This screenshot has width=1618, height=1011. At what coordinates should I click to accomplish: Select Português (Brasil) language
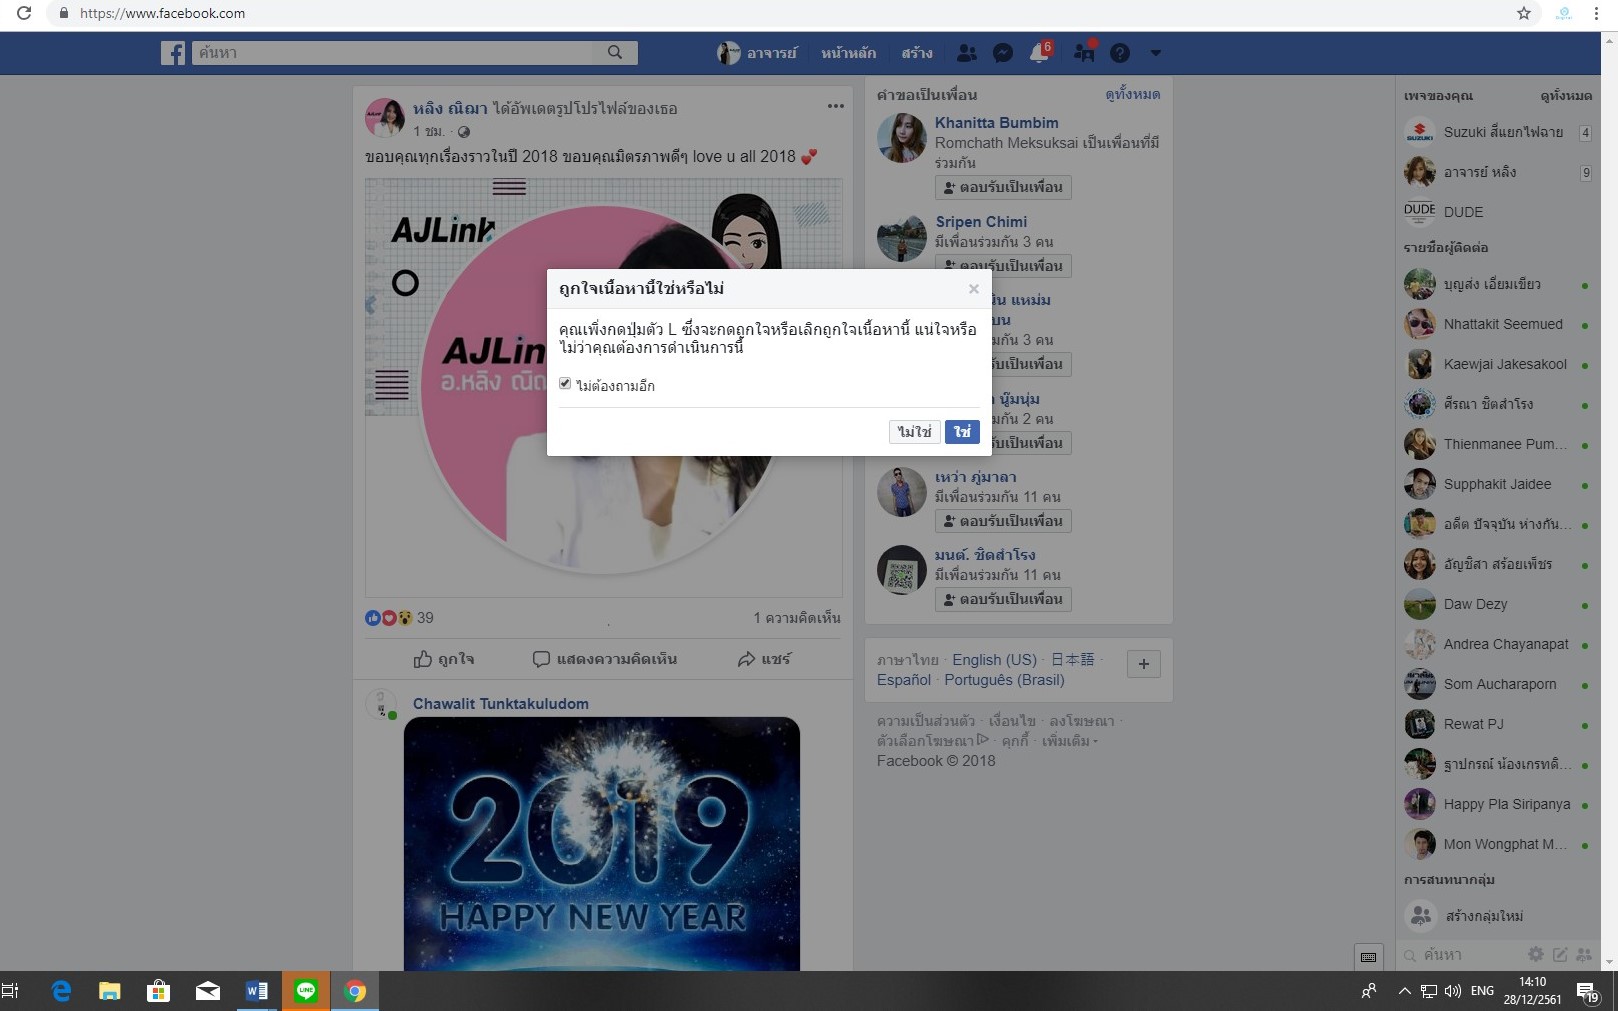click(x=1004, y=680)
